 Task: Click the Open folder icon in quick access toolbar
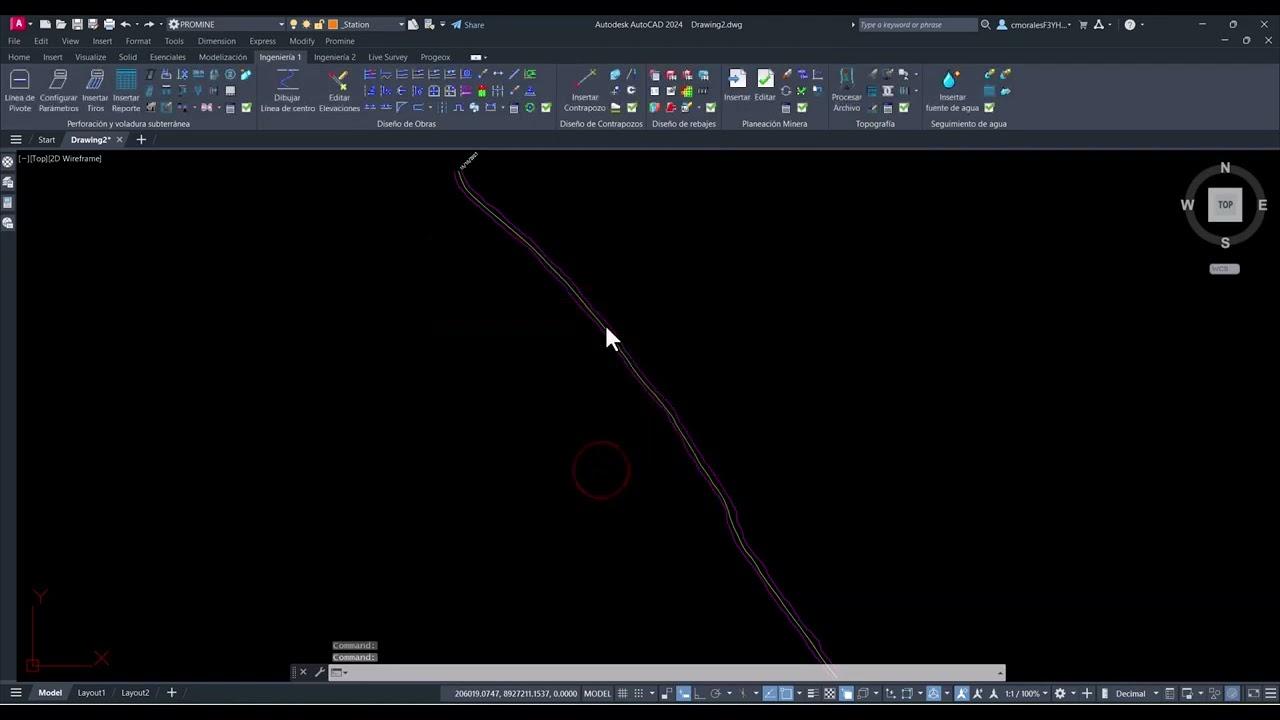tap(61, 24)
